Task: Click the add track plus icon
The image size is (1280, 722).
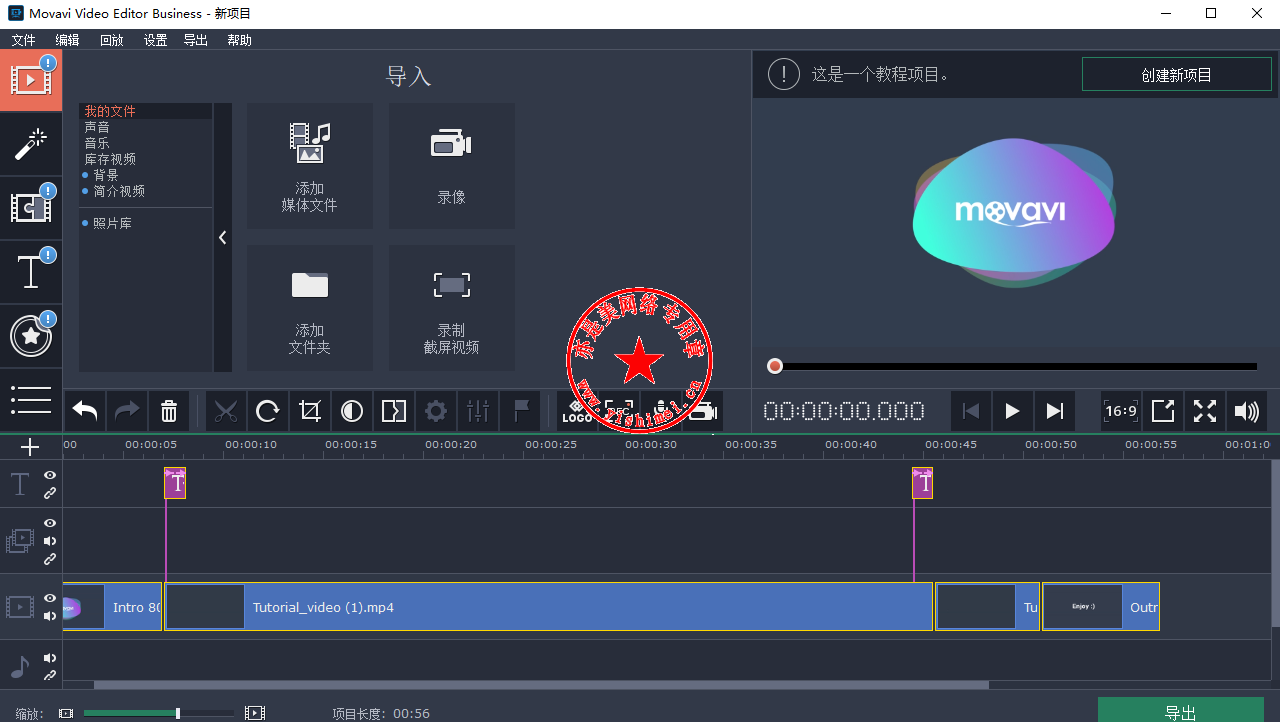Action: coord(30,447)
